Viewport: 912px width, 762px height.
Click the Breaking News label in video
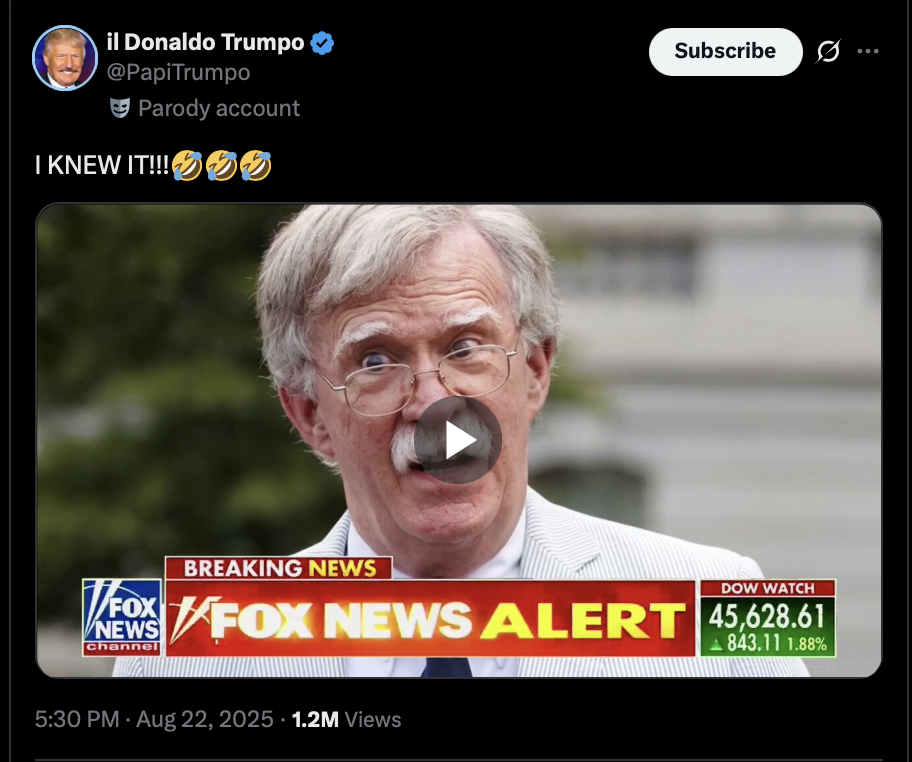[x=279, y=568]
